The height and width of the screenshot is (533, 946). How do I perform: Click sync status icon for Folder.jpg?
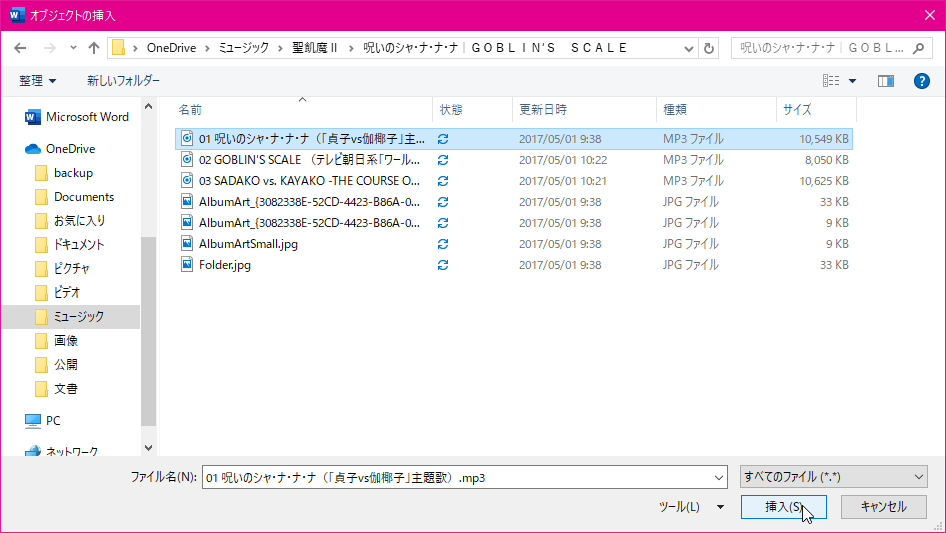[443, 265]
